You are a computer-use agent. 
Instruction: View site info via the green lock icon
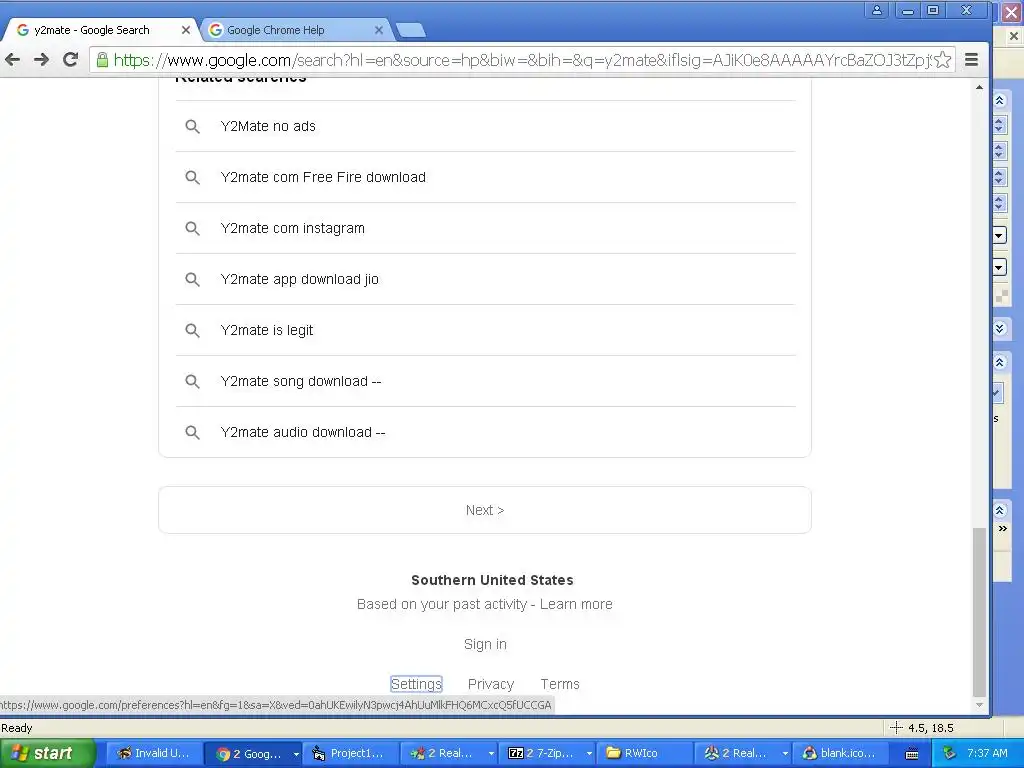103,60
